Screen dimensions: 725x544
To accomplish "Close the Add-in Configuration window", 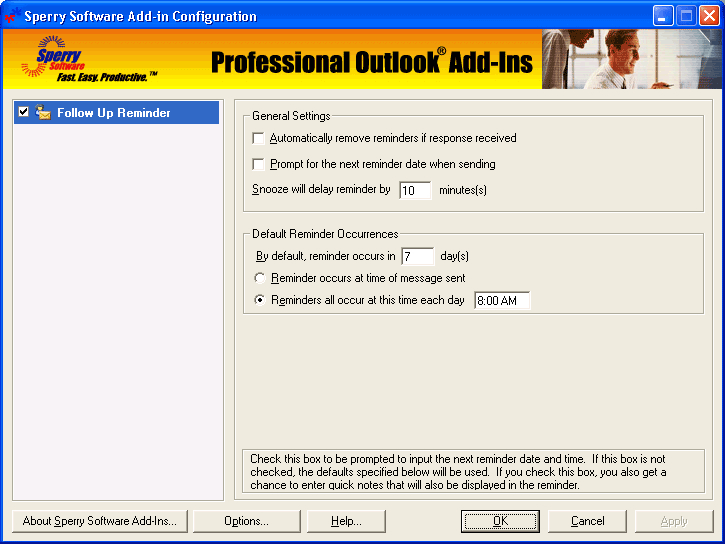I will [x=709, y=16].
